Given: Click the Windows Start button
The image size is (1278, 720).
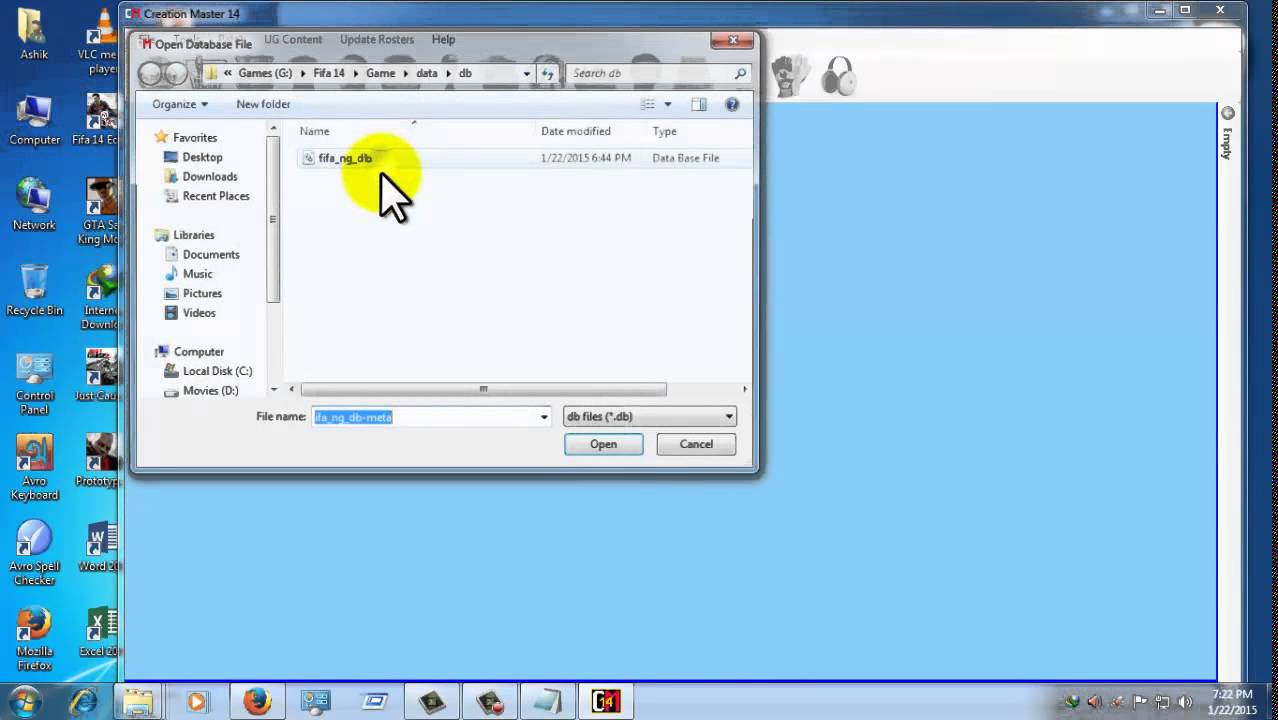Looking at the screenshot, I should point(24,701).
